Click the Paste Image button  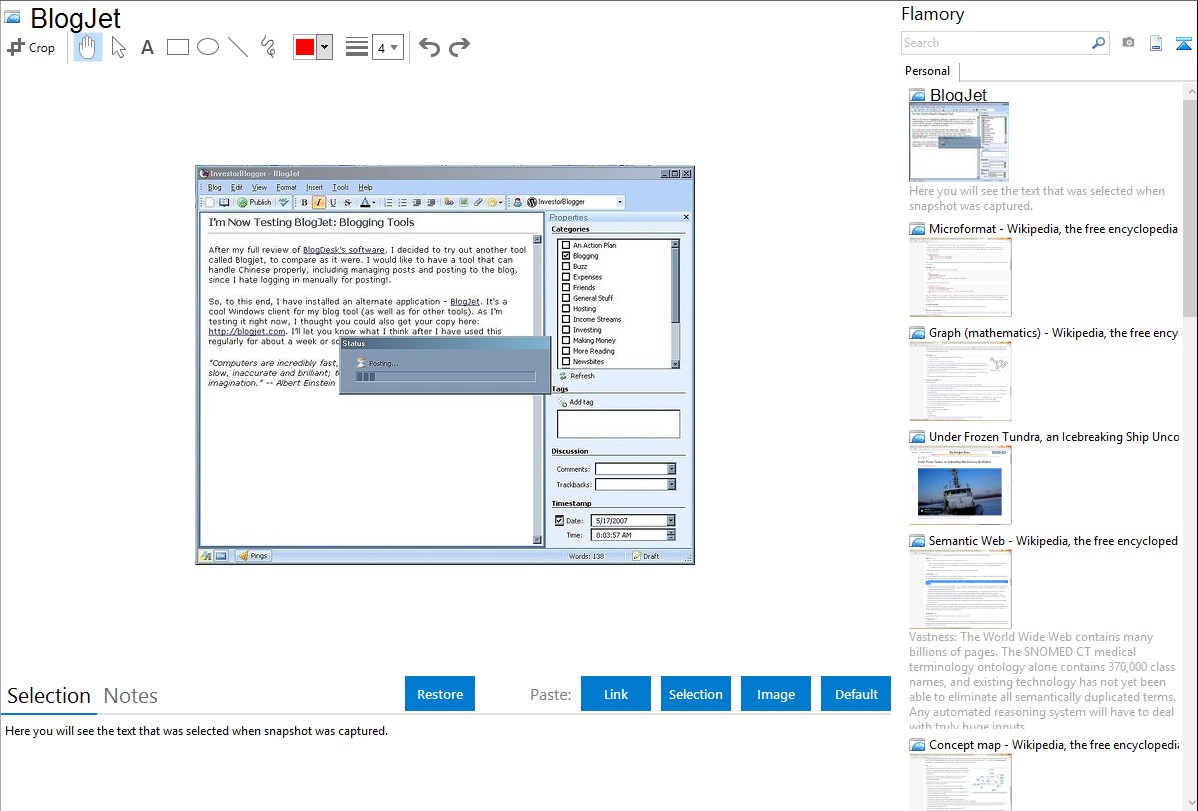pos(776,694)
